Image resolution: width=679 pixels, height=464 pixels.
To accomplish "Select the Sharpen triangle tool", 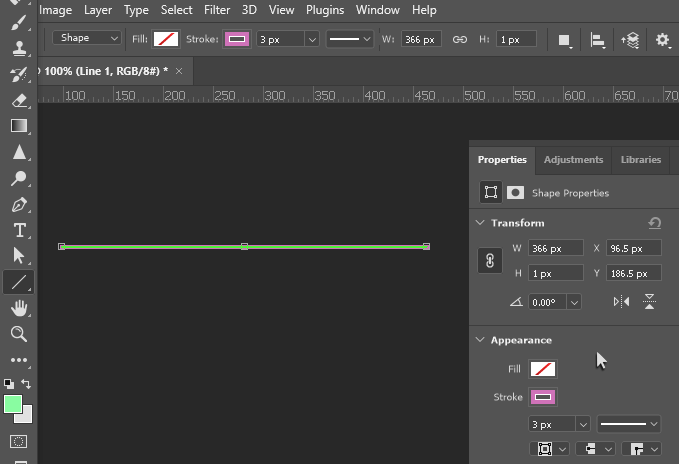I will click(19, 152).
